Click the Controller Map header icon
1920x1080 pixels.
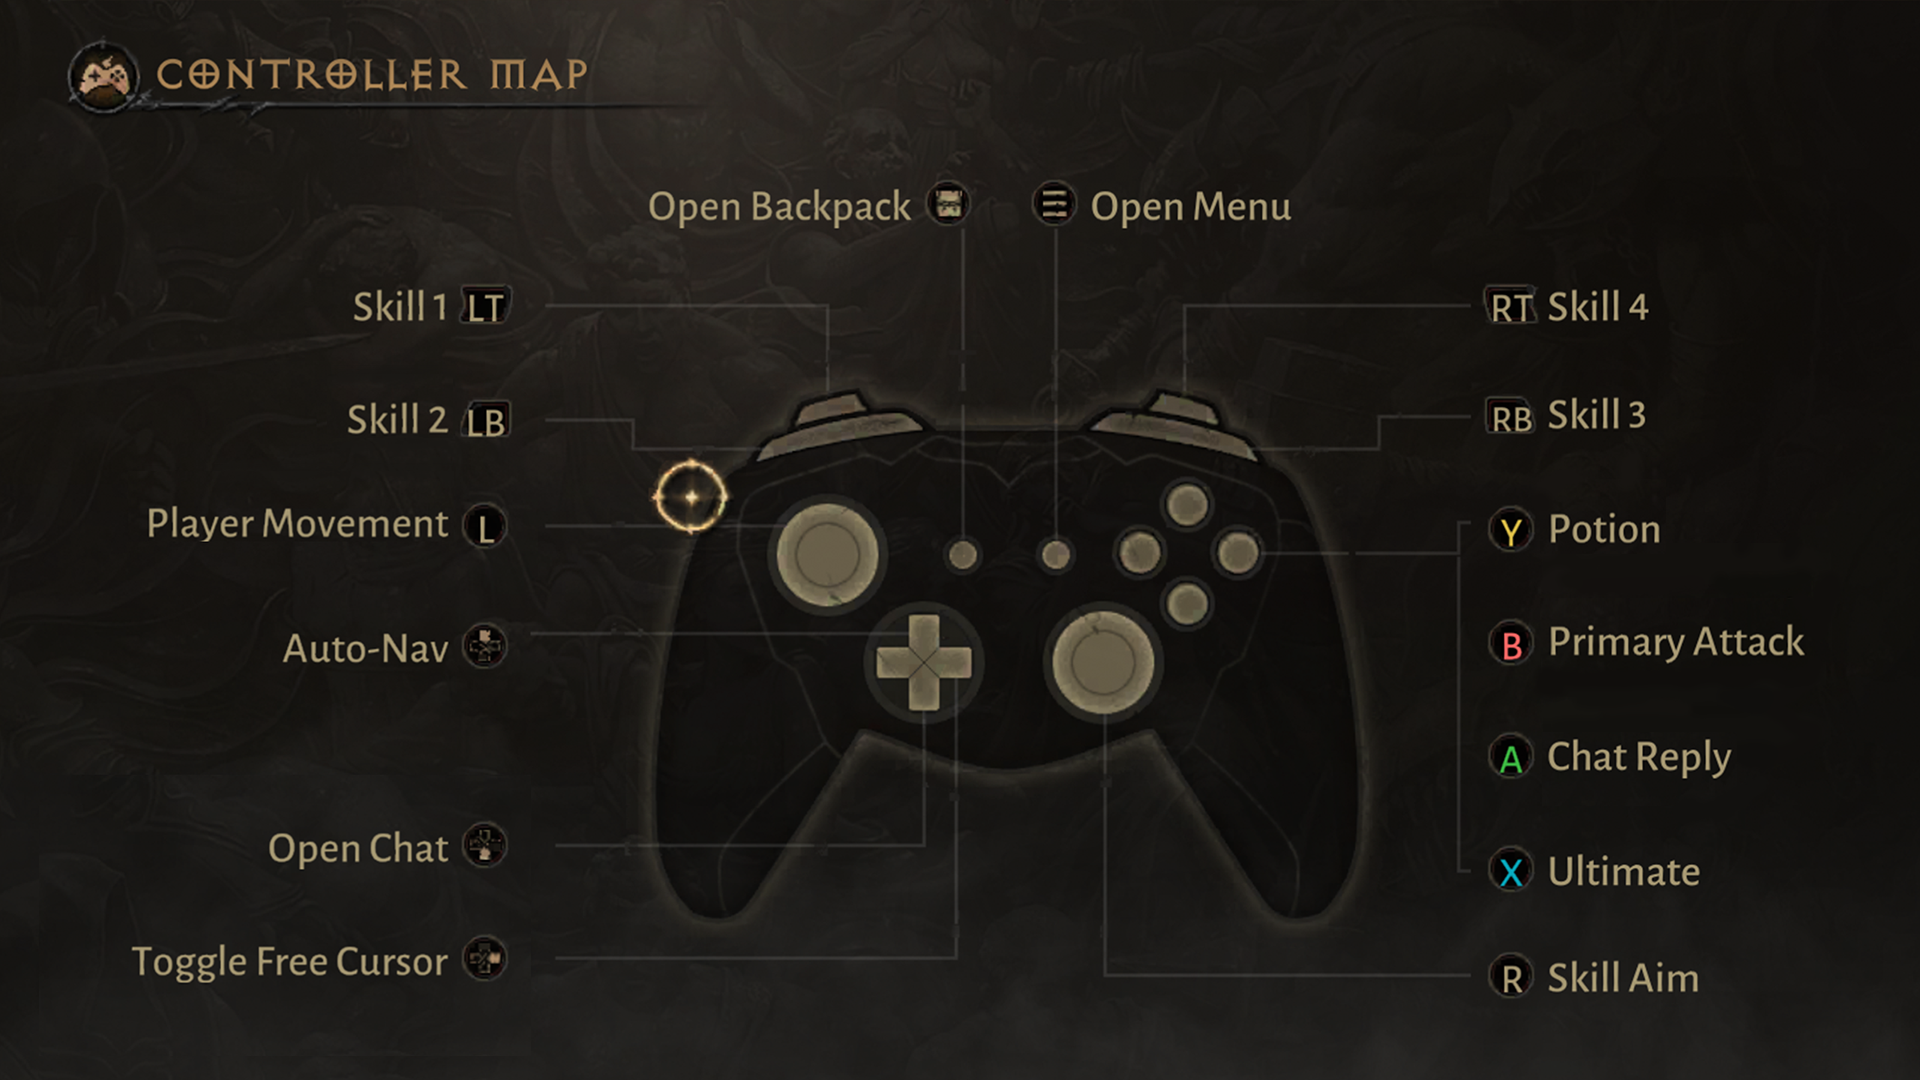(x=100, y=73)
